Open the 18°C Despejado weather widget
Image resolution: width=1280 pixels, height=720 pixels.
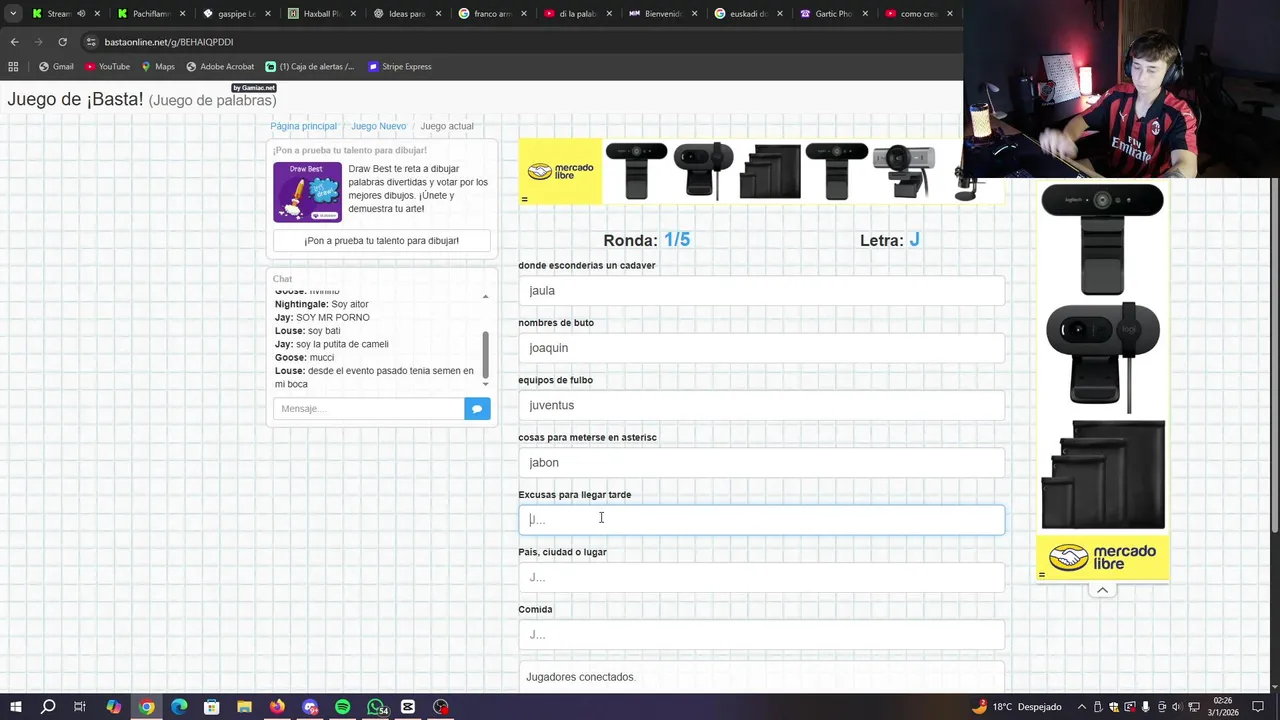click(1016, 707)
